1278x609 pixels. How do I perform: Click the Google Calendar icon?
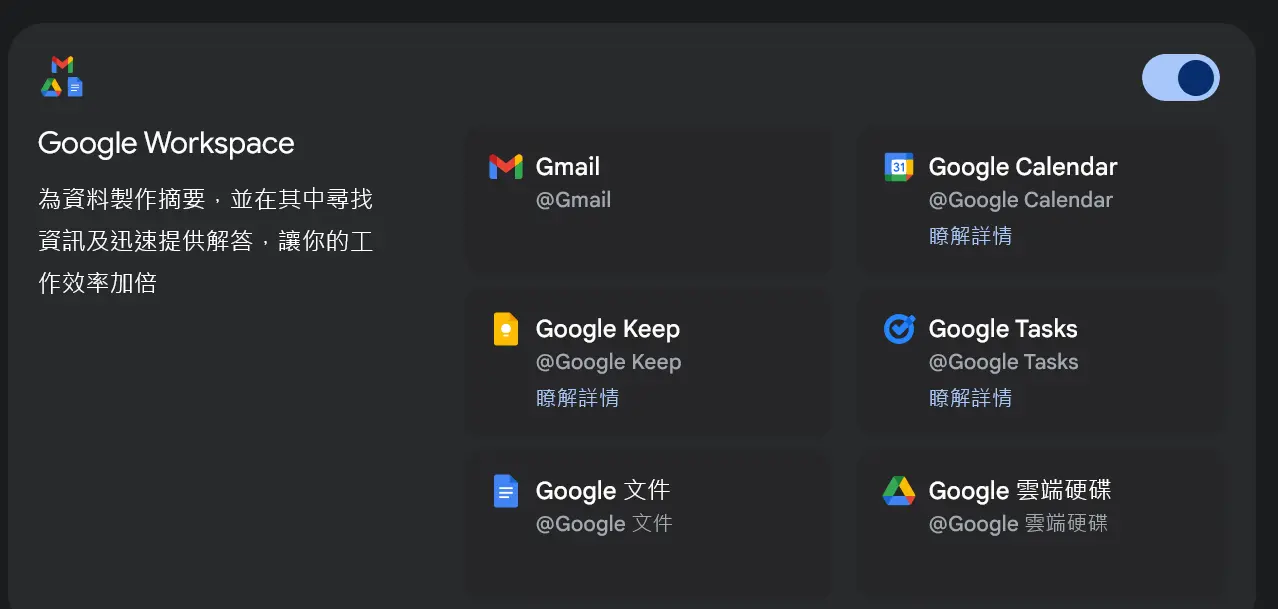tap(899, 167)
